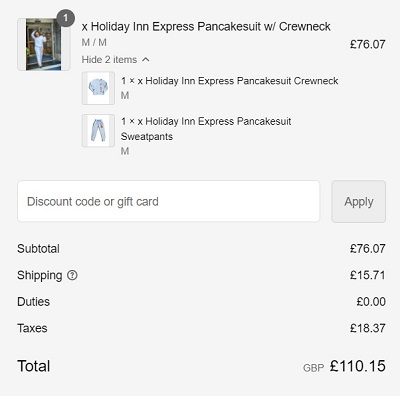Click the quantity badge on product image
This screenshot has width=400, height=396.
pos(66,18)
